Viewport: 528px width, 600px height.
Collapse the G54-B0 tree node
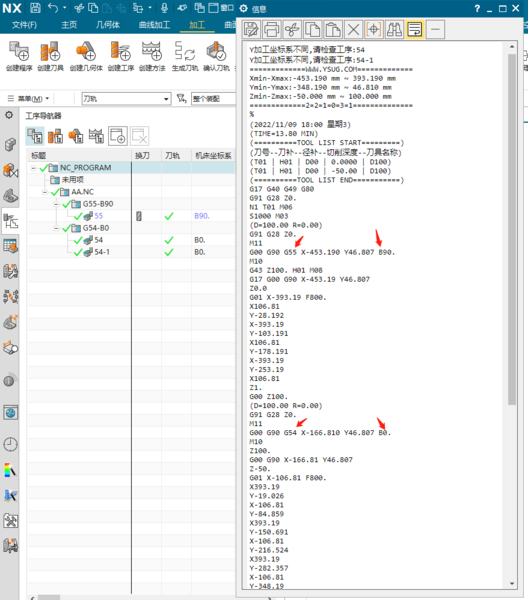tap(56, 228)
